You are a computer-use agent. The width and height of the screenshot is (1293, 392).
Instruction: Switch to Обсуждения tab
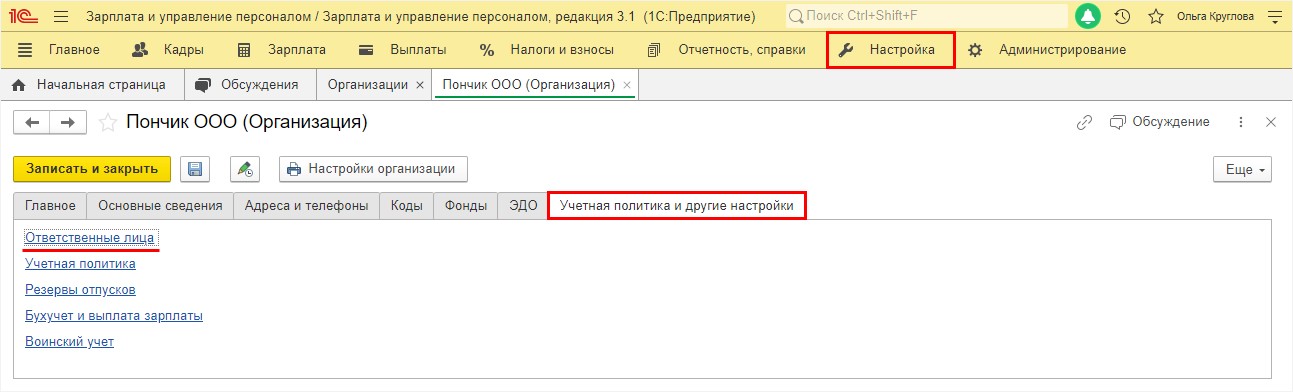(x=249, y=85)
